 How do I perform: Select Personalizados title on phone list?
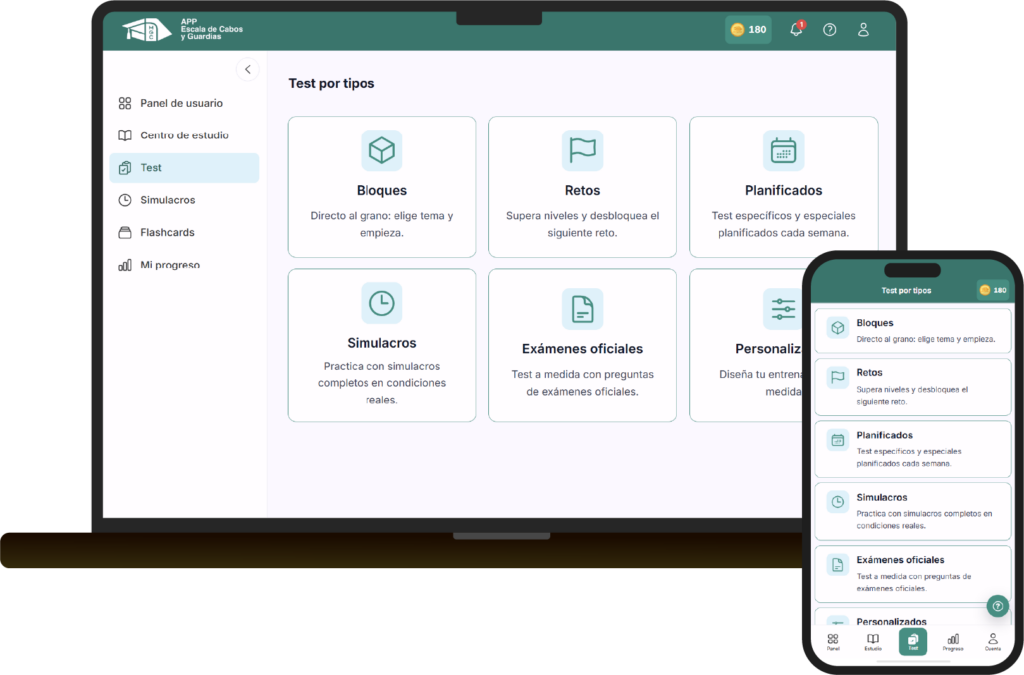pyautogui.click(x=891, y=621)
